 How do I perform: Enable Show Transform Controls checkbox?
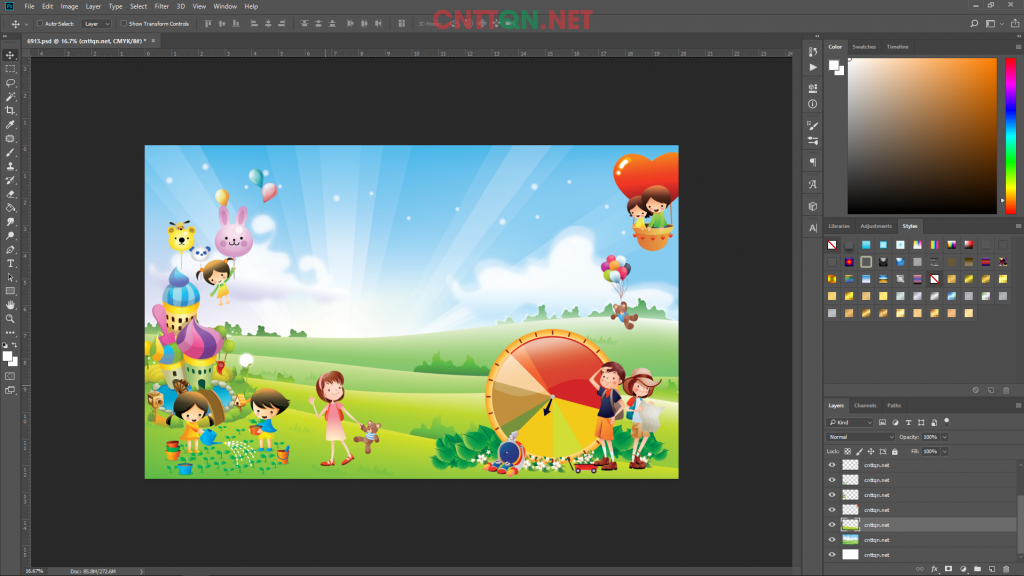(123, 24)
